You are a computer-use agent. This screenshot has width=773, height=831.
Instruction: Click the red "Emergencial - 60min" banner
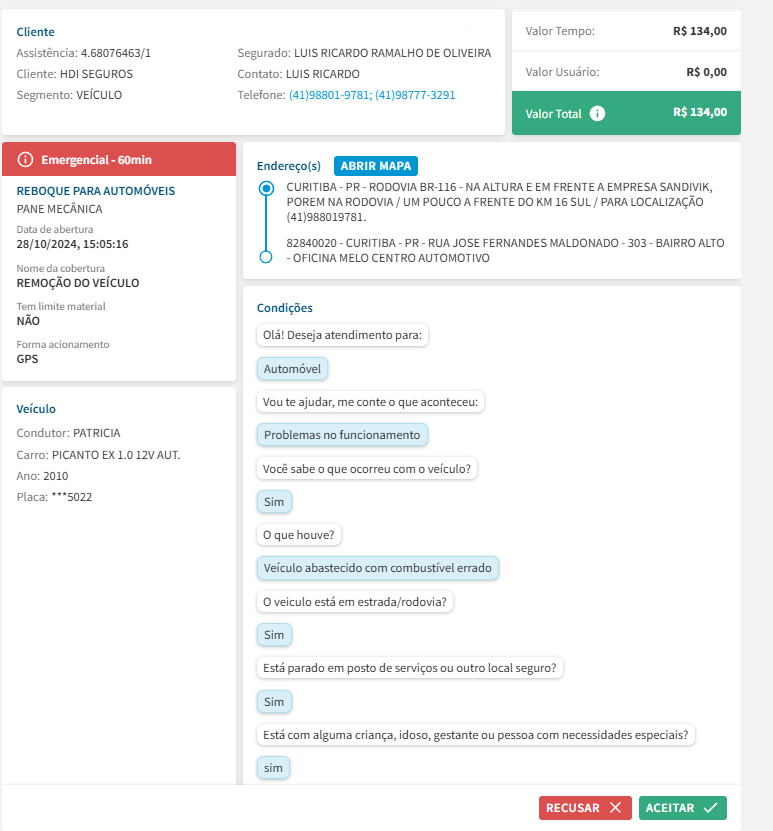[118, 160]
